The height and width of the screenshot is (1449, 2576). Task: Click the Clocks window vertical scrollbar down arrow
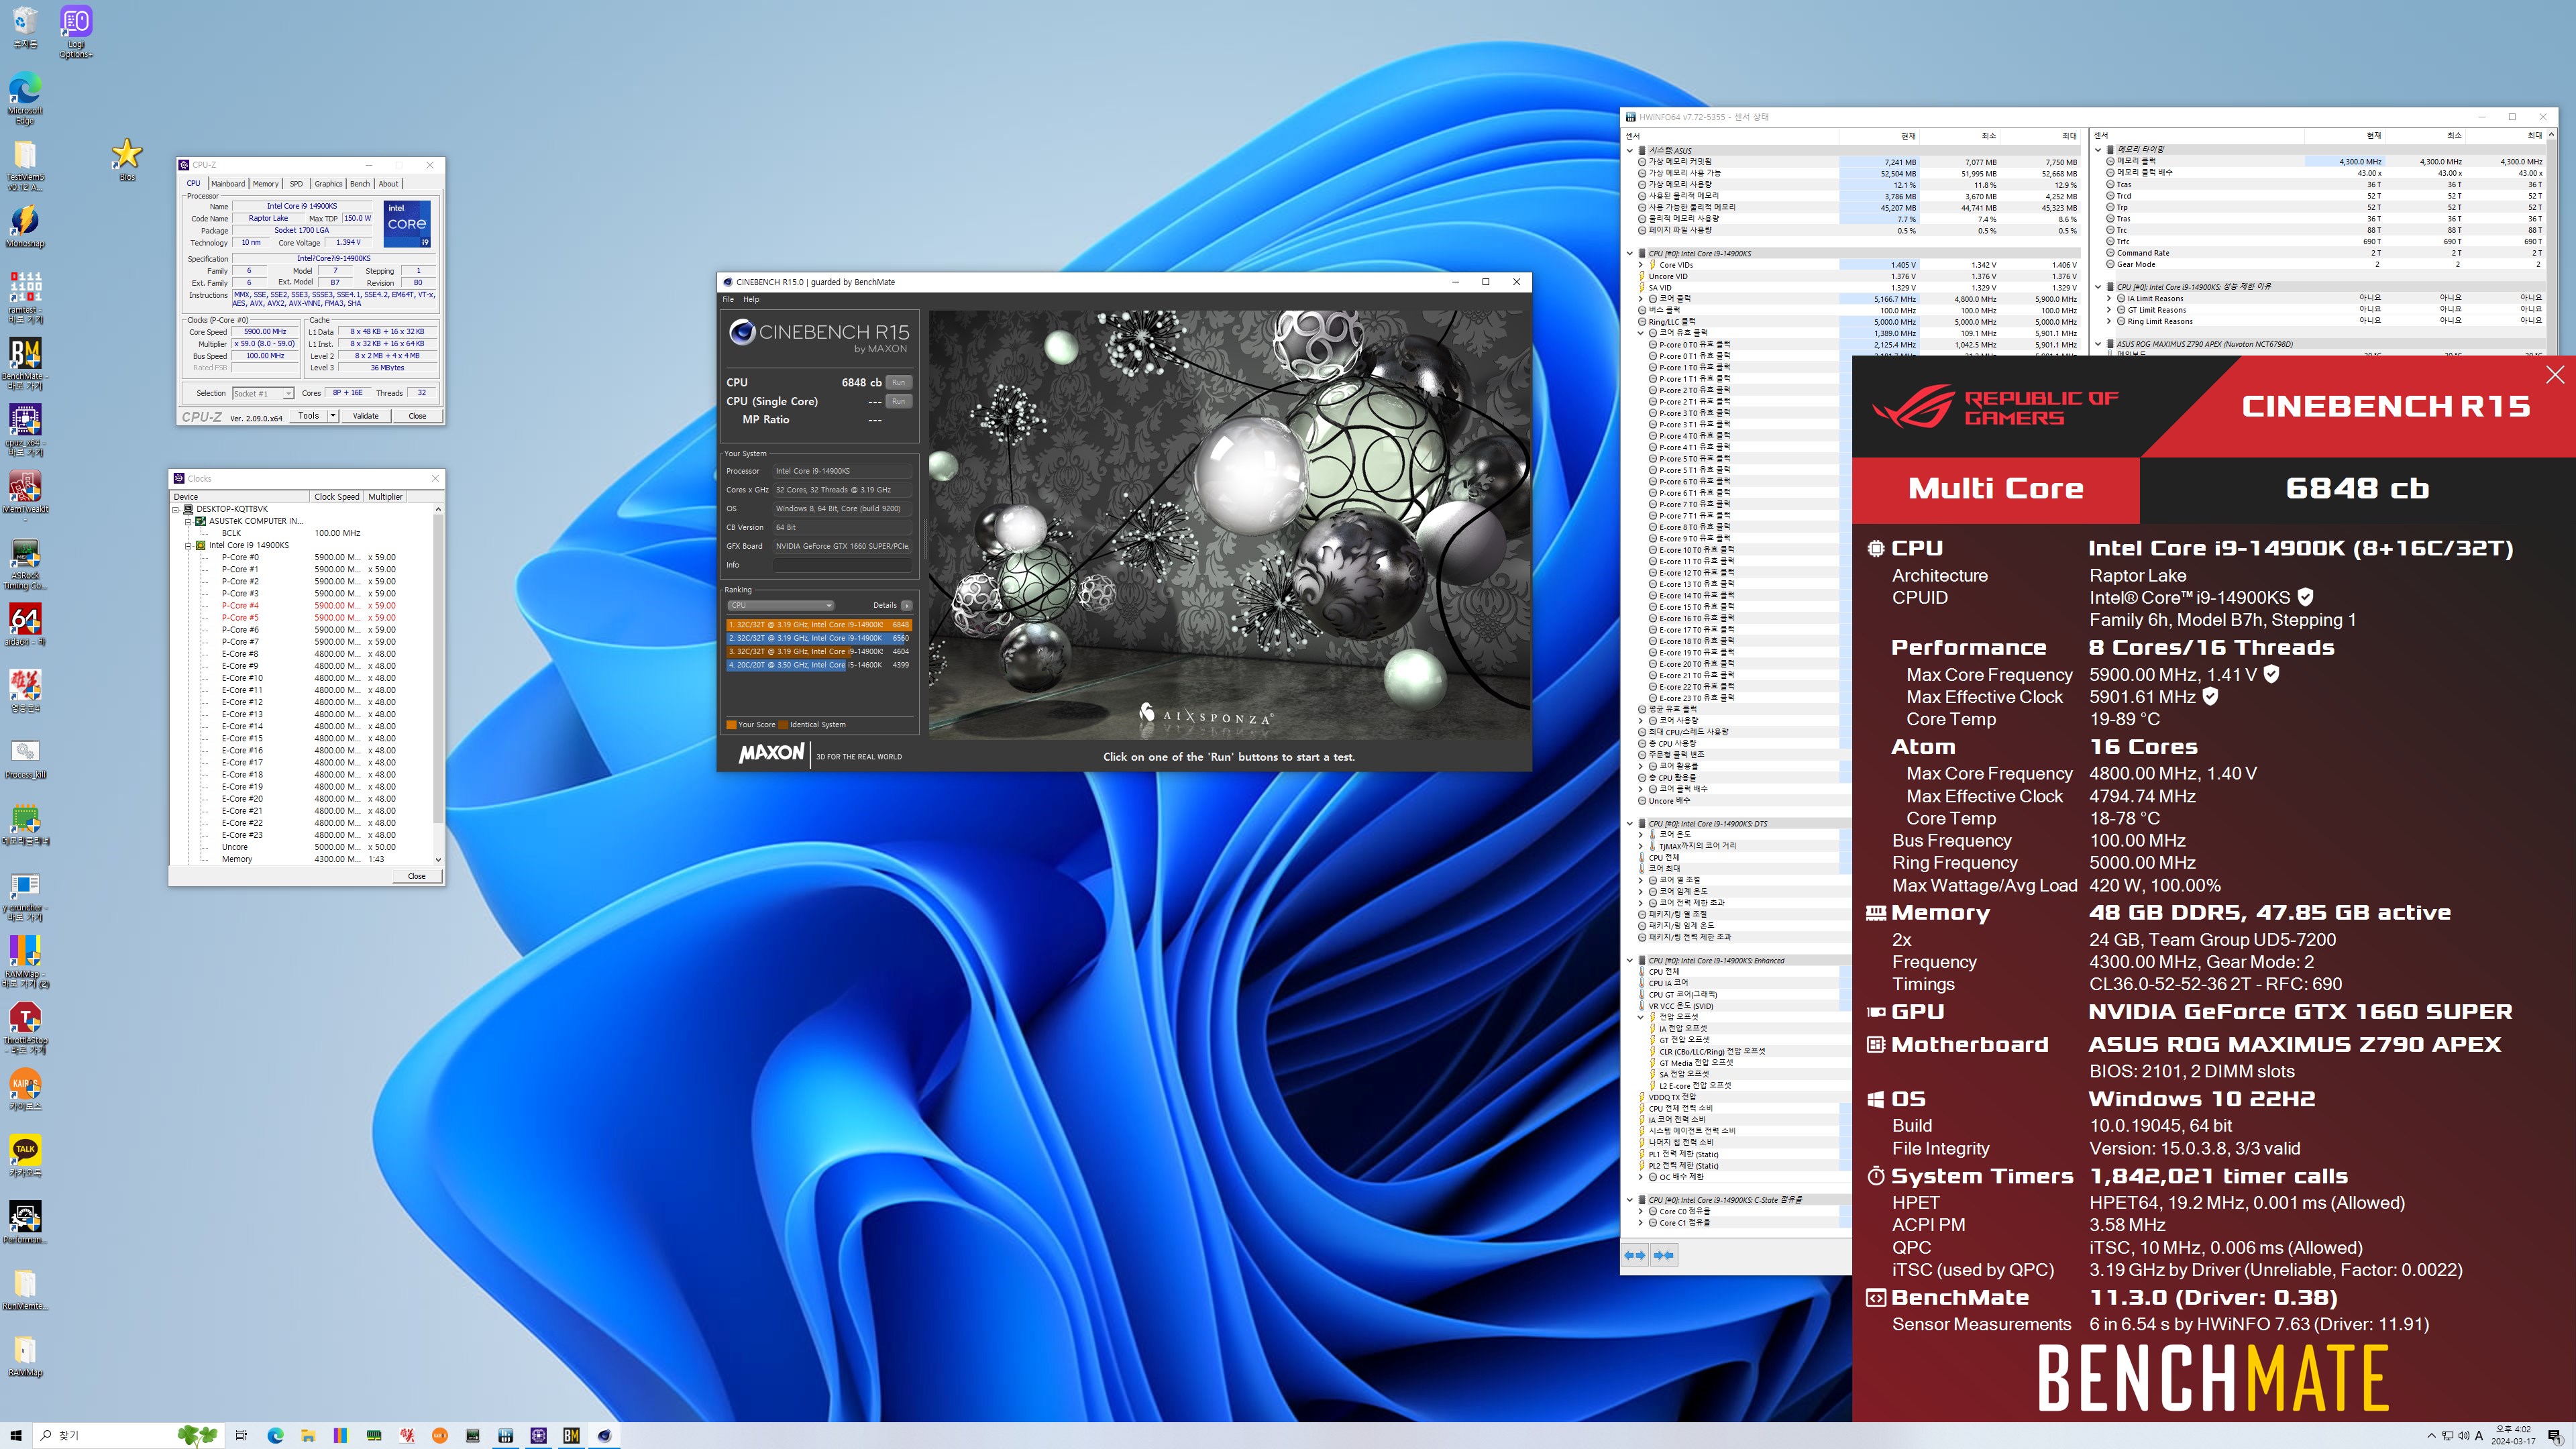[438, 859]
